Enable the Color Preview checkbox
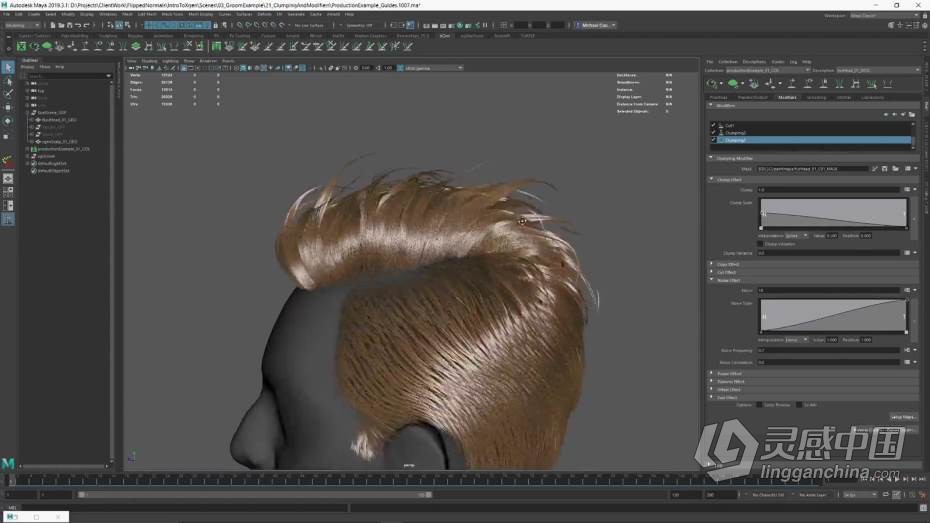This screenshot has width=930, height=523. point(759,405)
